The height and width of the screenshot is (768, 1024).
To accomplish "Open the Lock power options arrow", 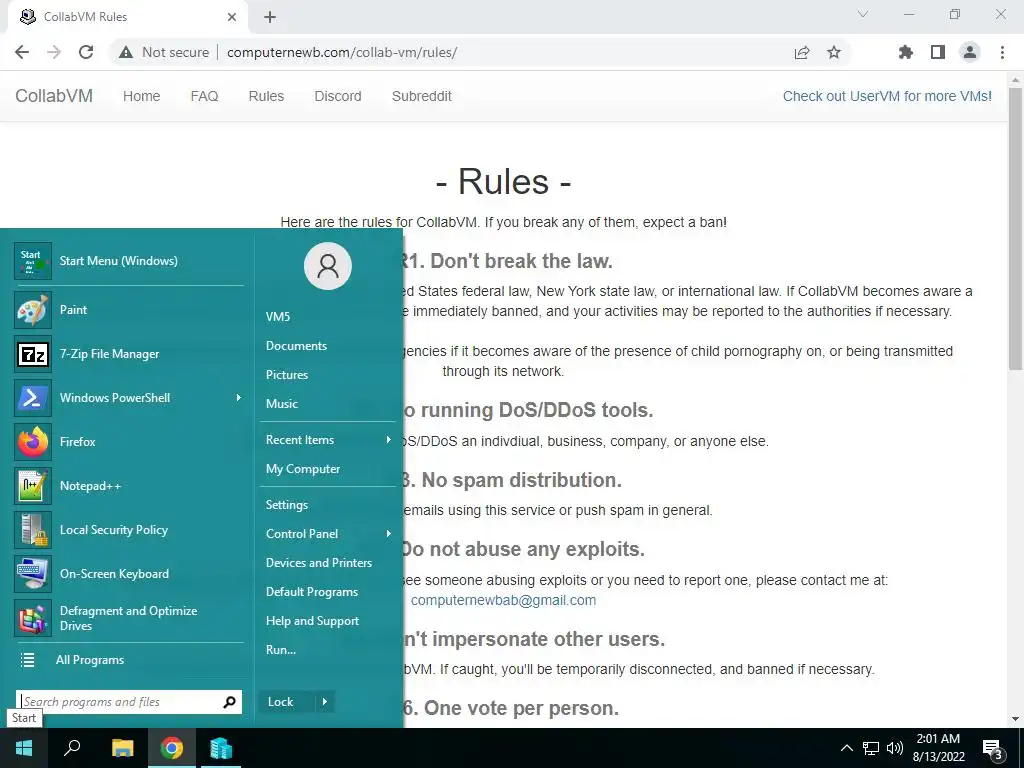I will pos(324,702).
